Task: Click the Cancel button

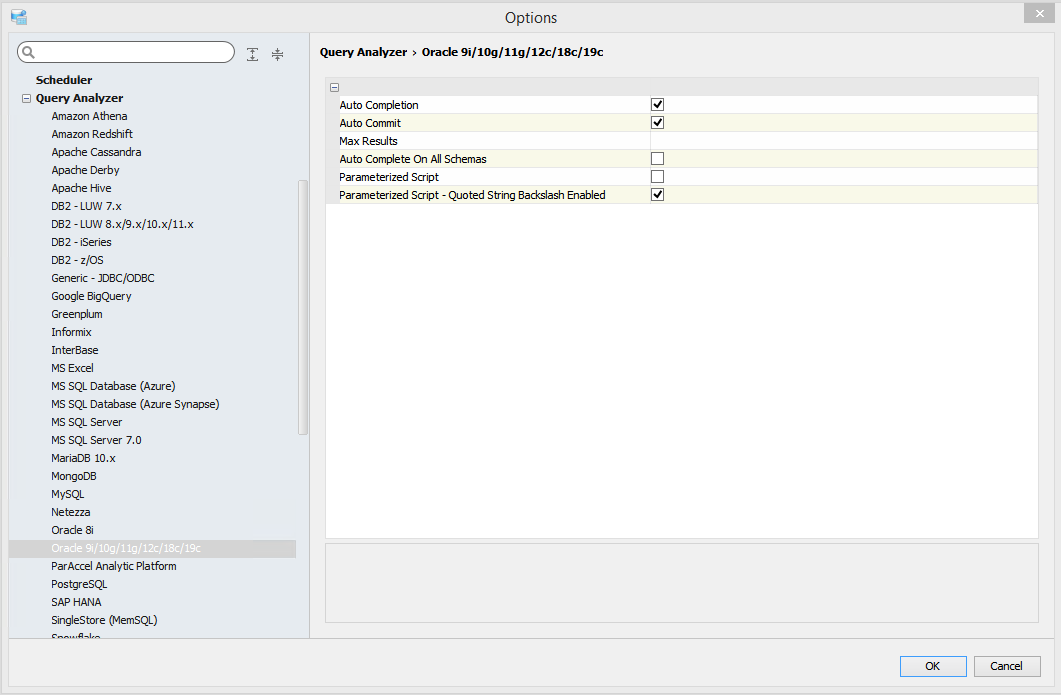Action: (x=1006, y=666)
